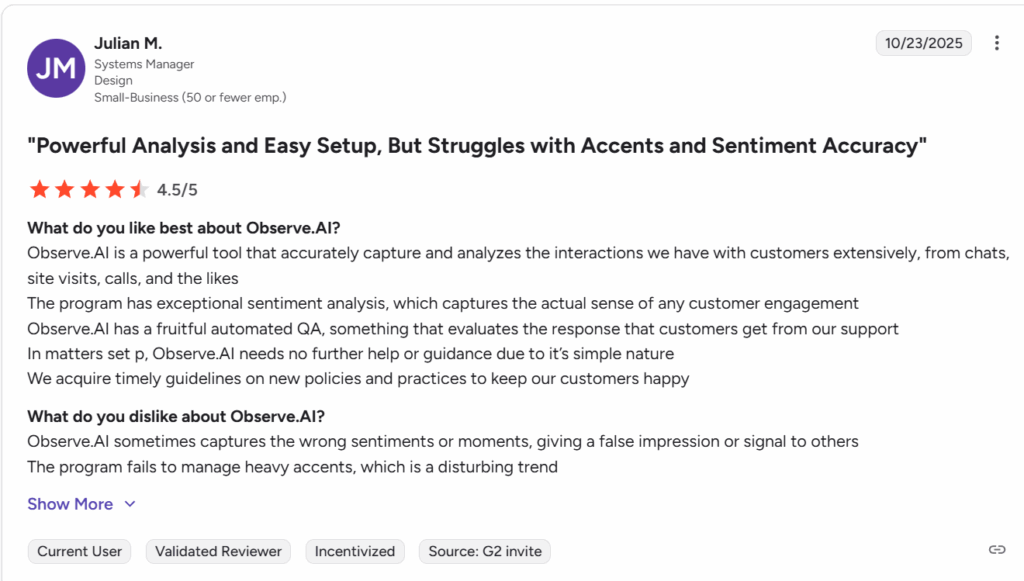Click the review headline about Sentiment Accuracy
Screen dimensions: 1024x581
coord(479,145)
